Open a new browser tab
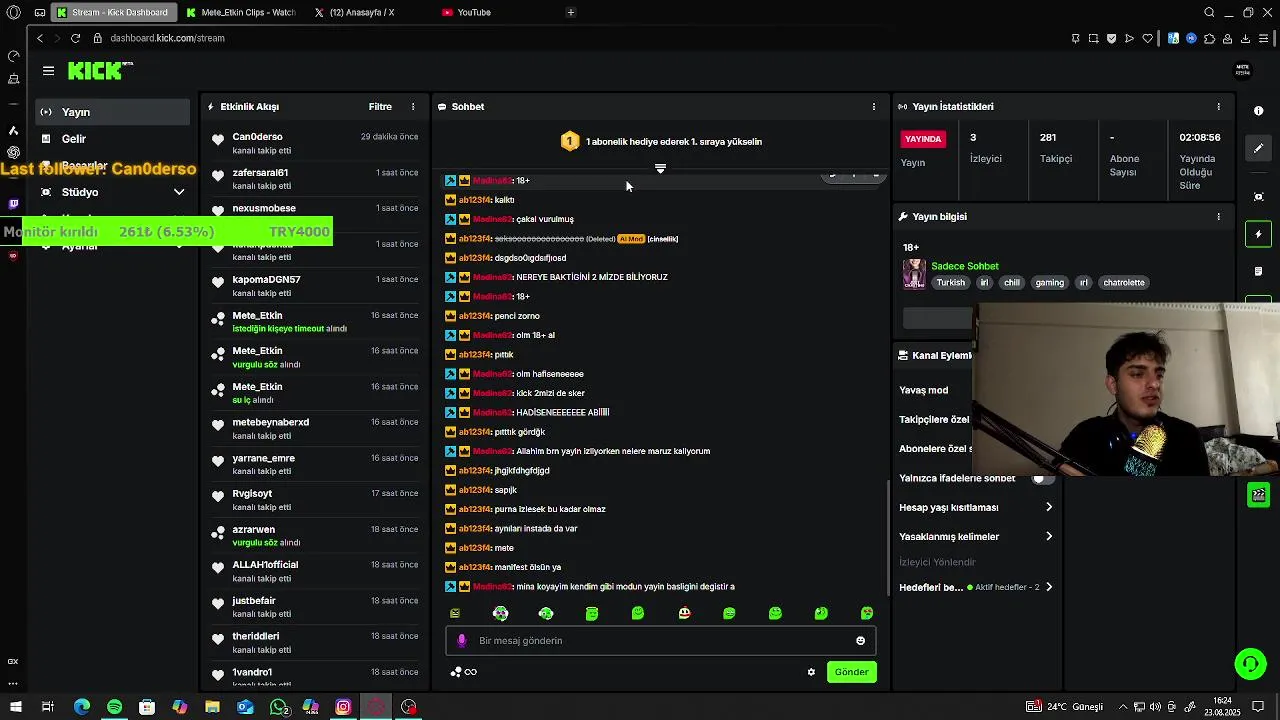The height and width of the screenshot is (720, 1280). [570, 12]
